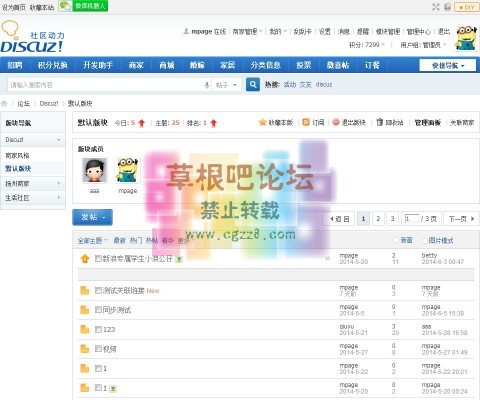Click the page number input box
This screenshot has height=400, width=480.
(411, 219)
